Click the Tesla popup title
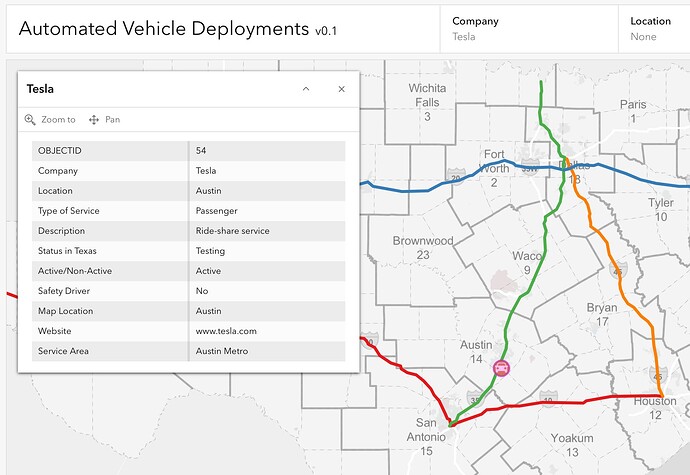Screen dimensions: 690x475 40,89
